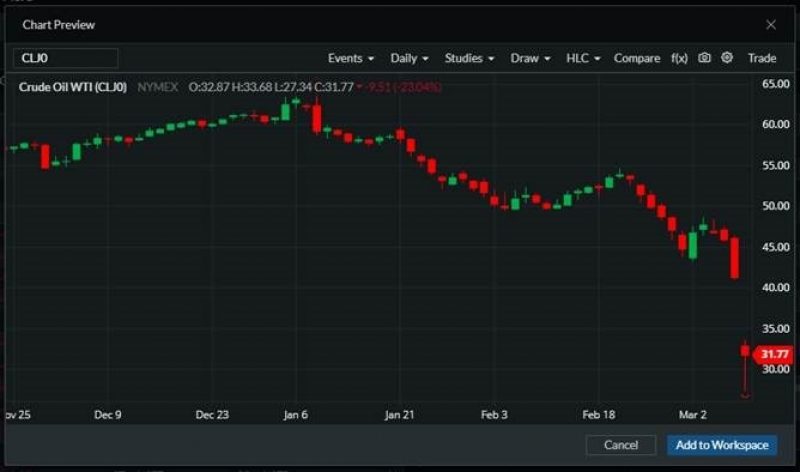
Task: Click the Trade button
Action: click(762, 58)
